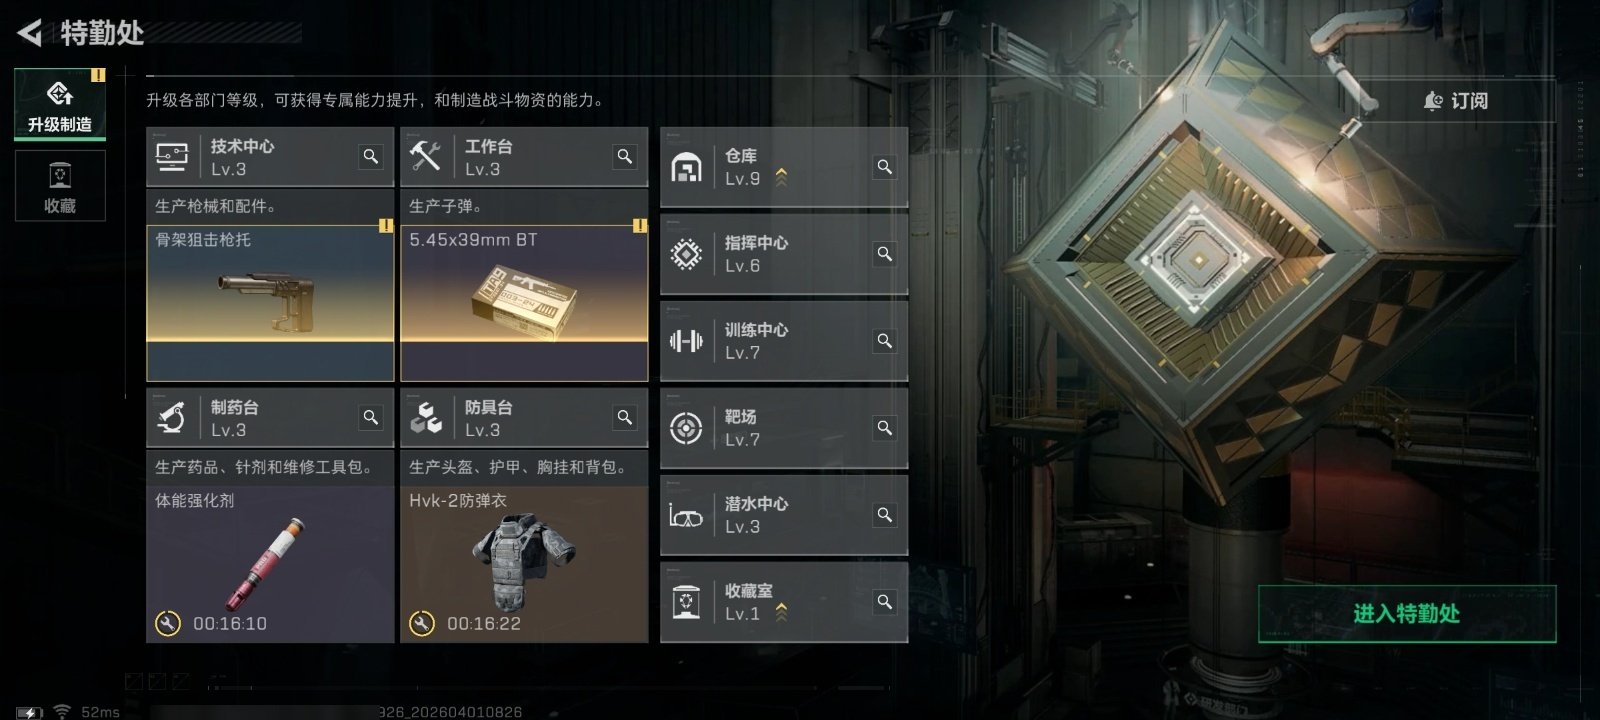Click the magnifier icon on 指挥中心
1600x720 pixels.
[x=885, y=254]
